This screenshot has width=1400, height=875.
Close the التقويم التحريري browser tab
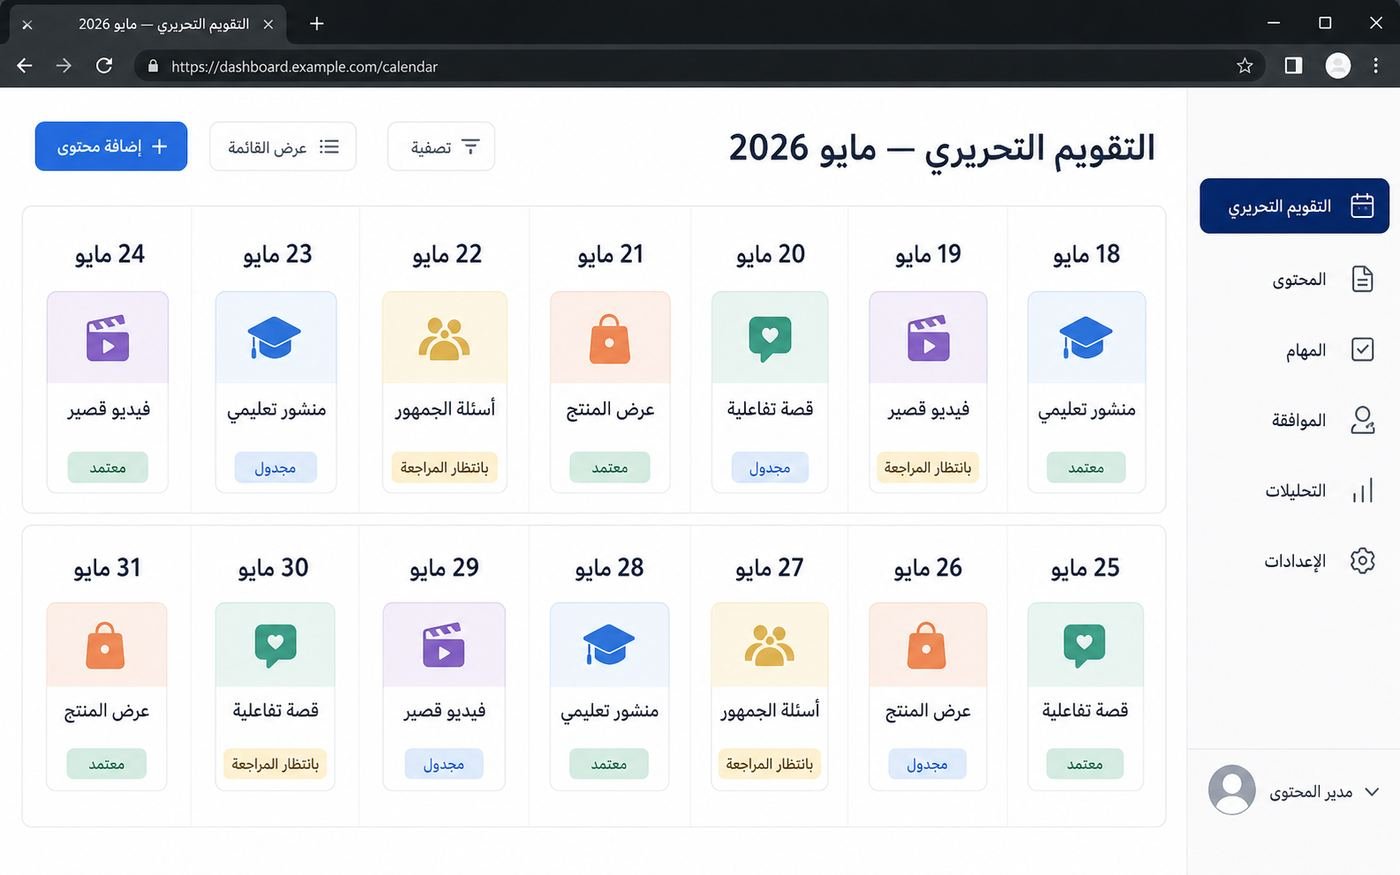point(268,24)
